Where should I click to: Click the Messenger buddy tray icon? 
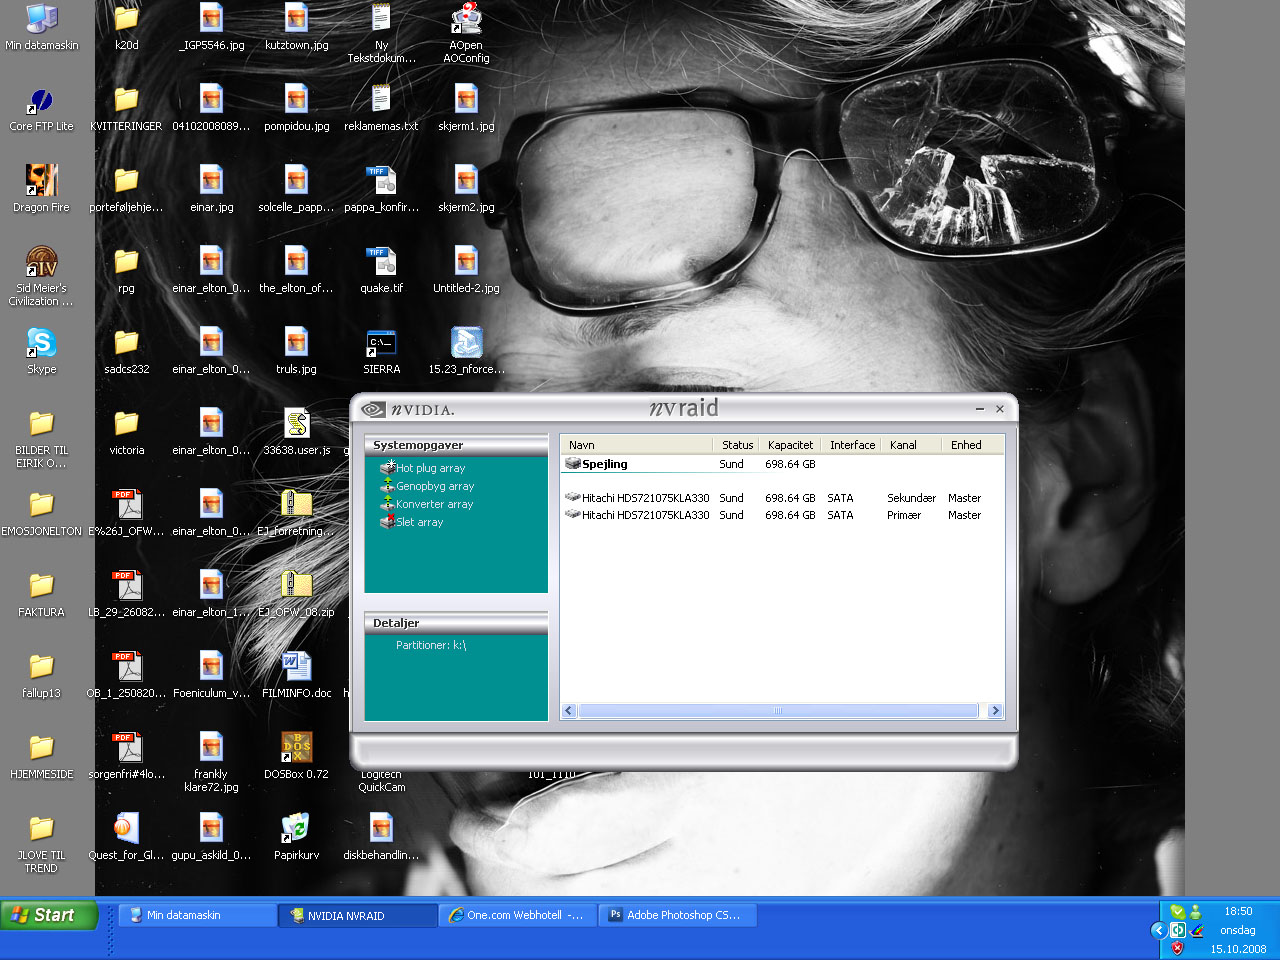[x=1196, y=911]
